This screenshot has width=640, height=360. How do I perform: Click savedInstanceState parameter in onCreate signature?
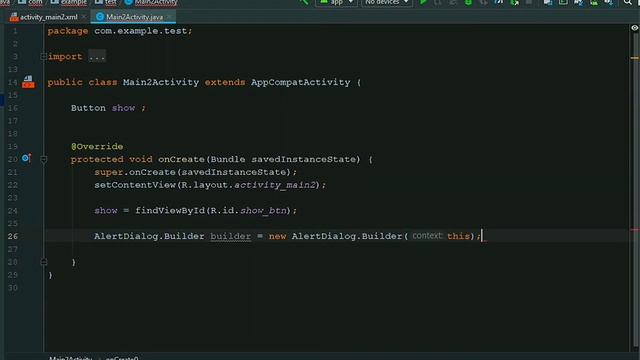304,159
